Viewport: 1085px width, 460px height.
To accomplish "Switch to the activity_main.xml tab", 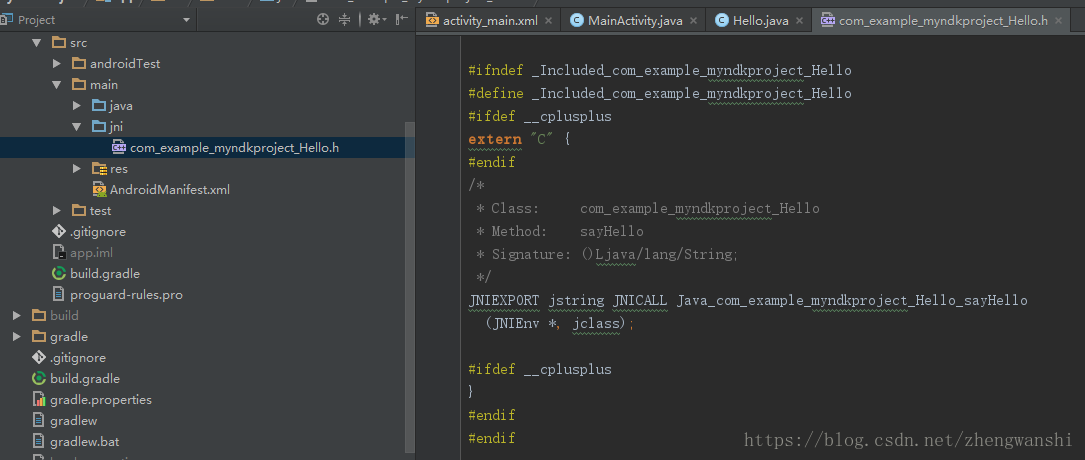I will pos(489,21).
